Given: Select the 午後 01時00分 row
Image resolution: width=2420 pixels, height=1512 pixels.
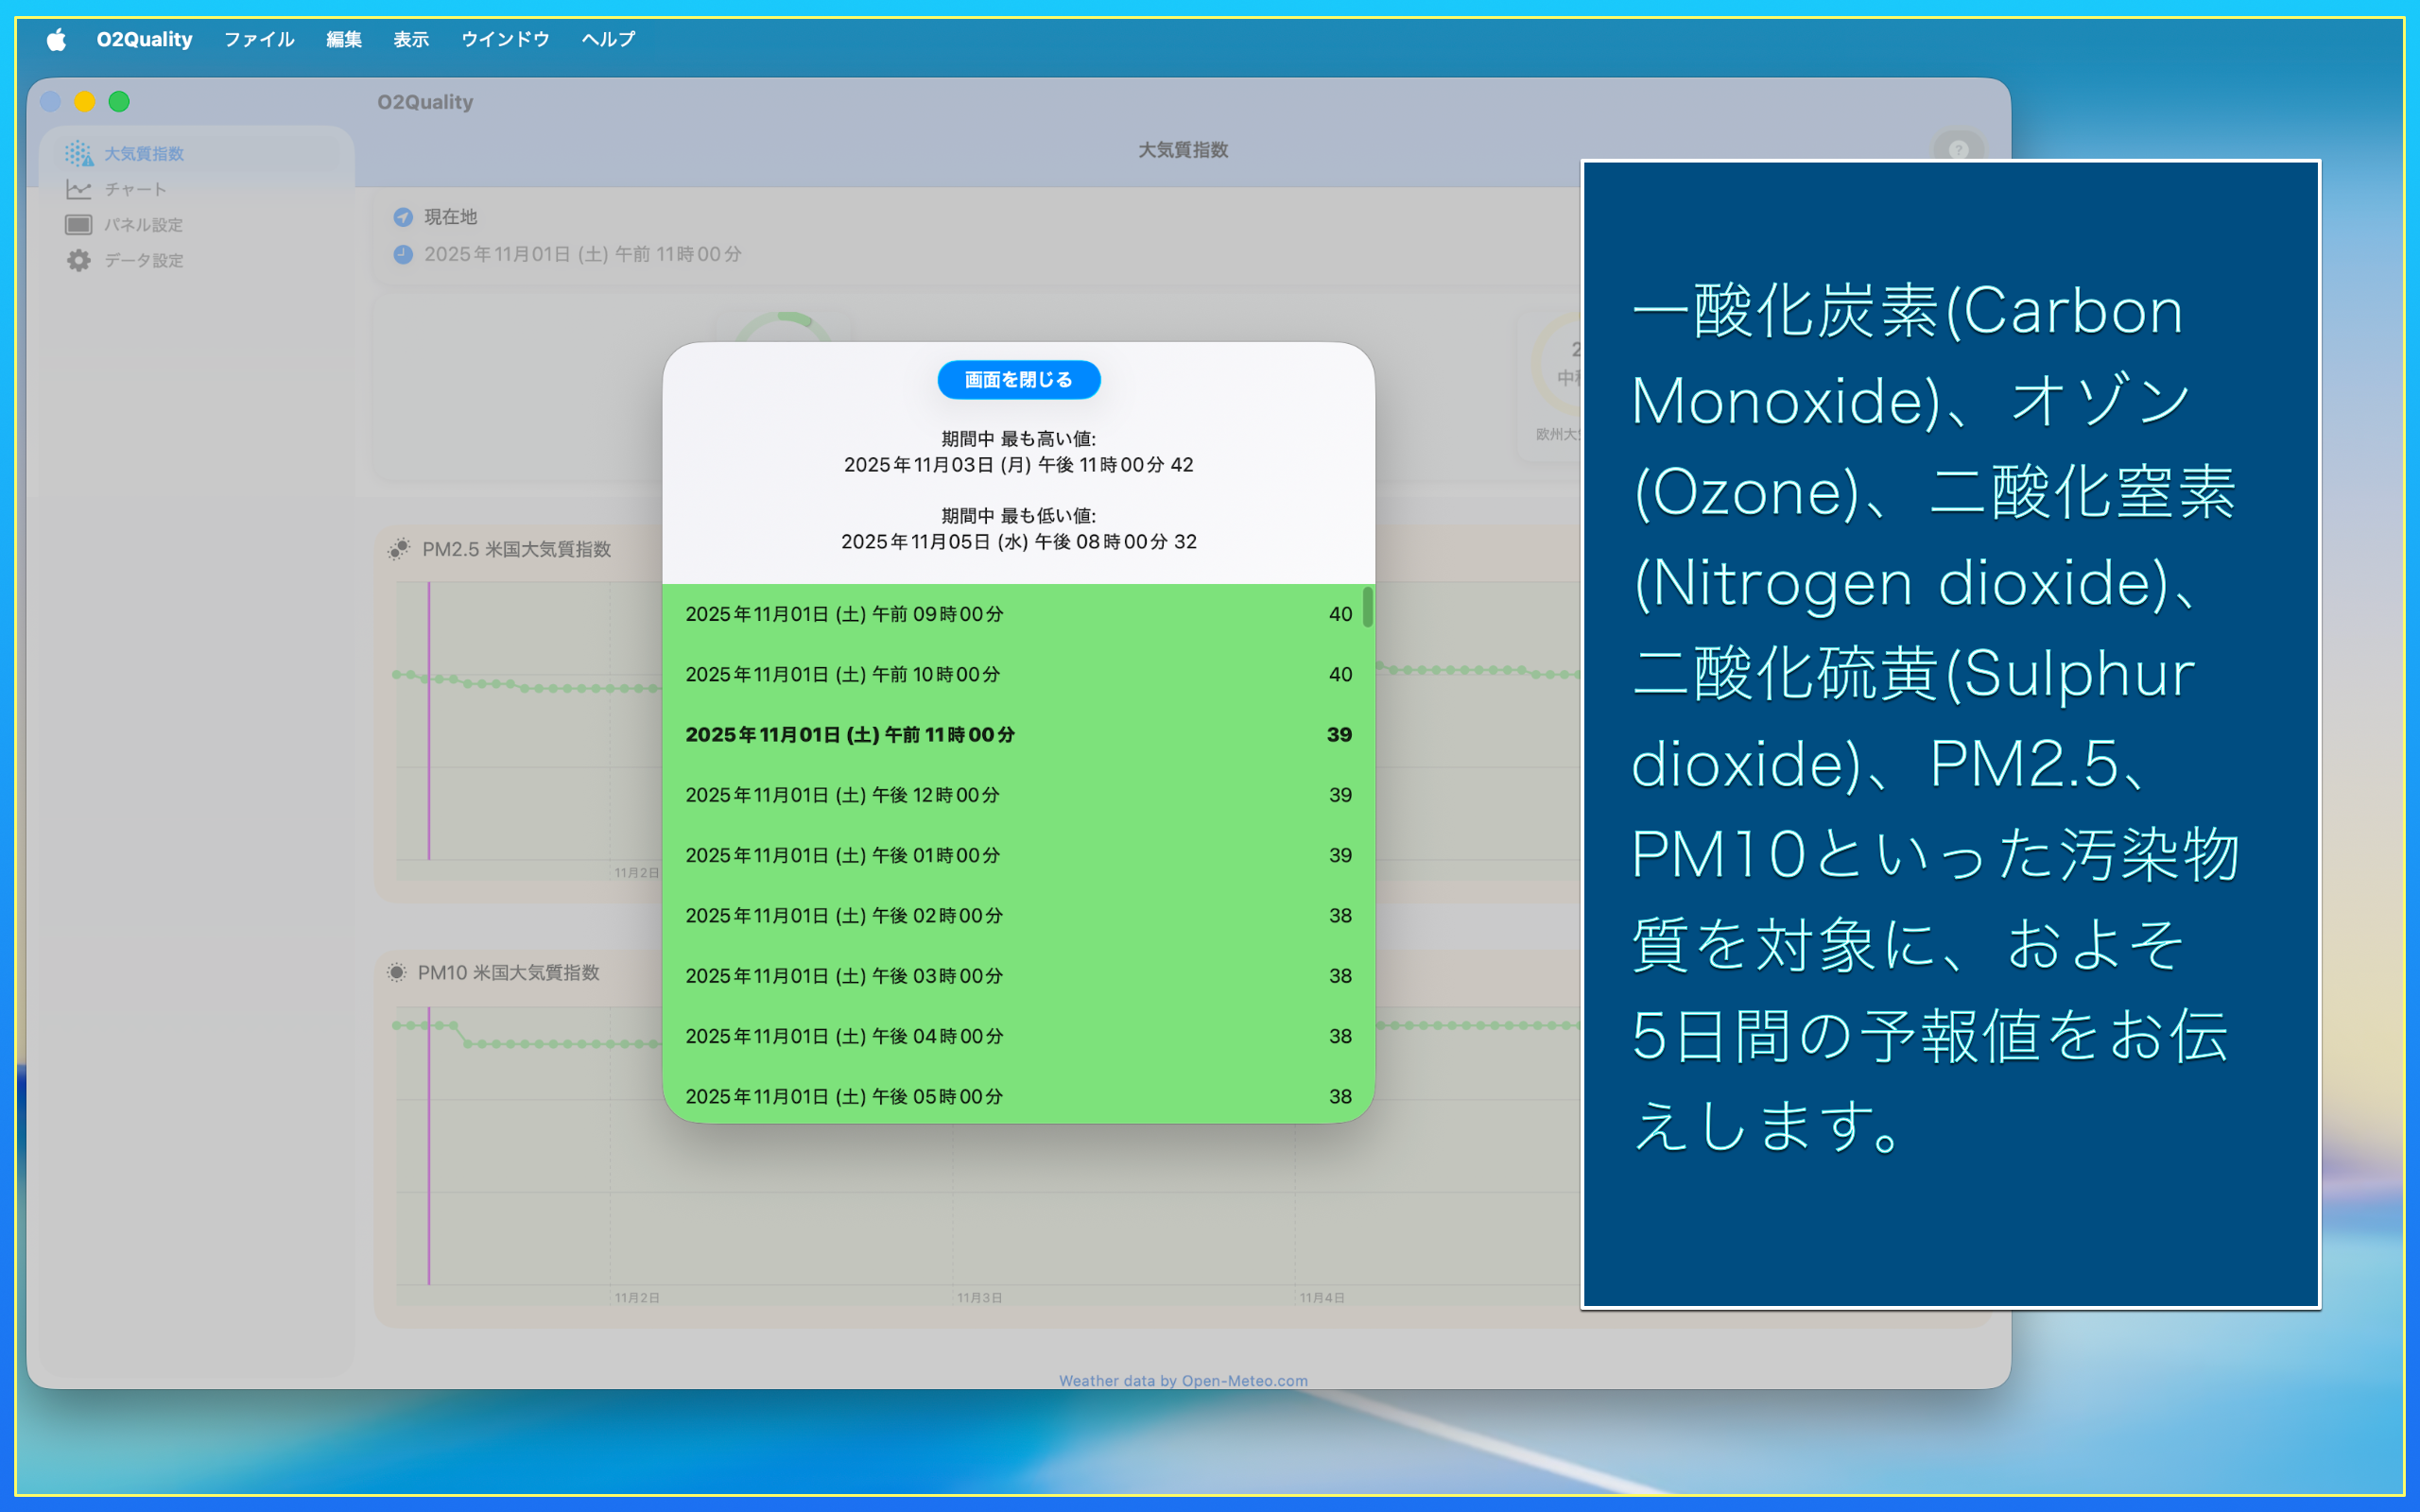Looking at the screenshot, I should [1018, 855].
